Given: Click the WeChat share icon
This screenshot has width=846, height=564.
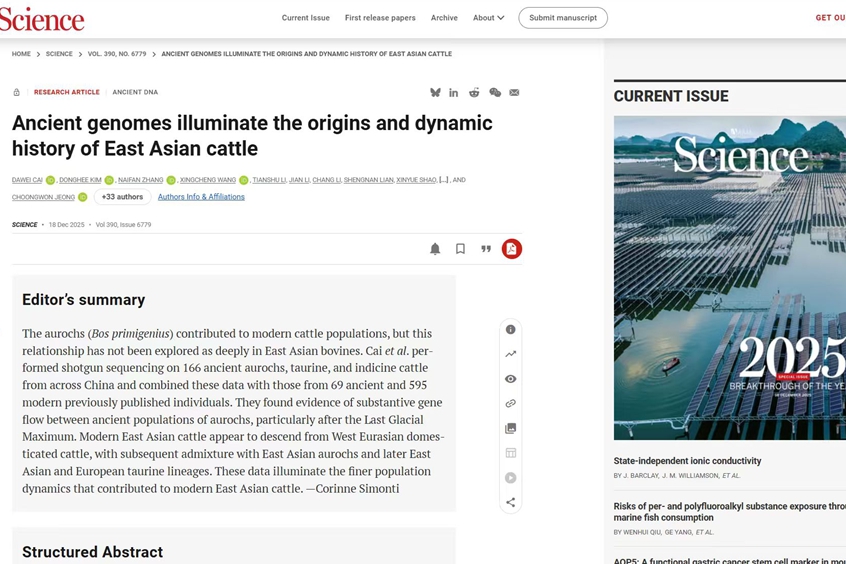Looking at the screenshot, I should (494, 92).
